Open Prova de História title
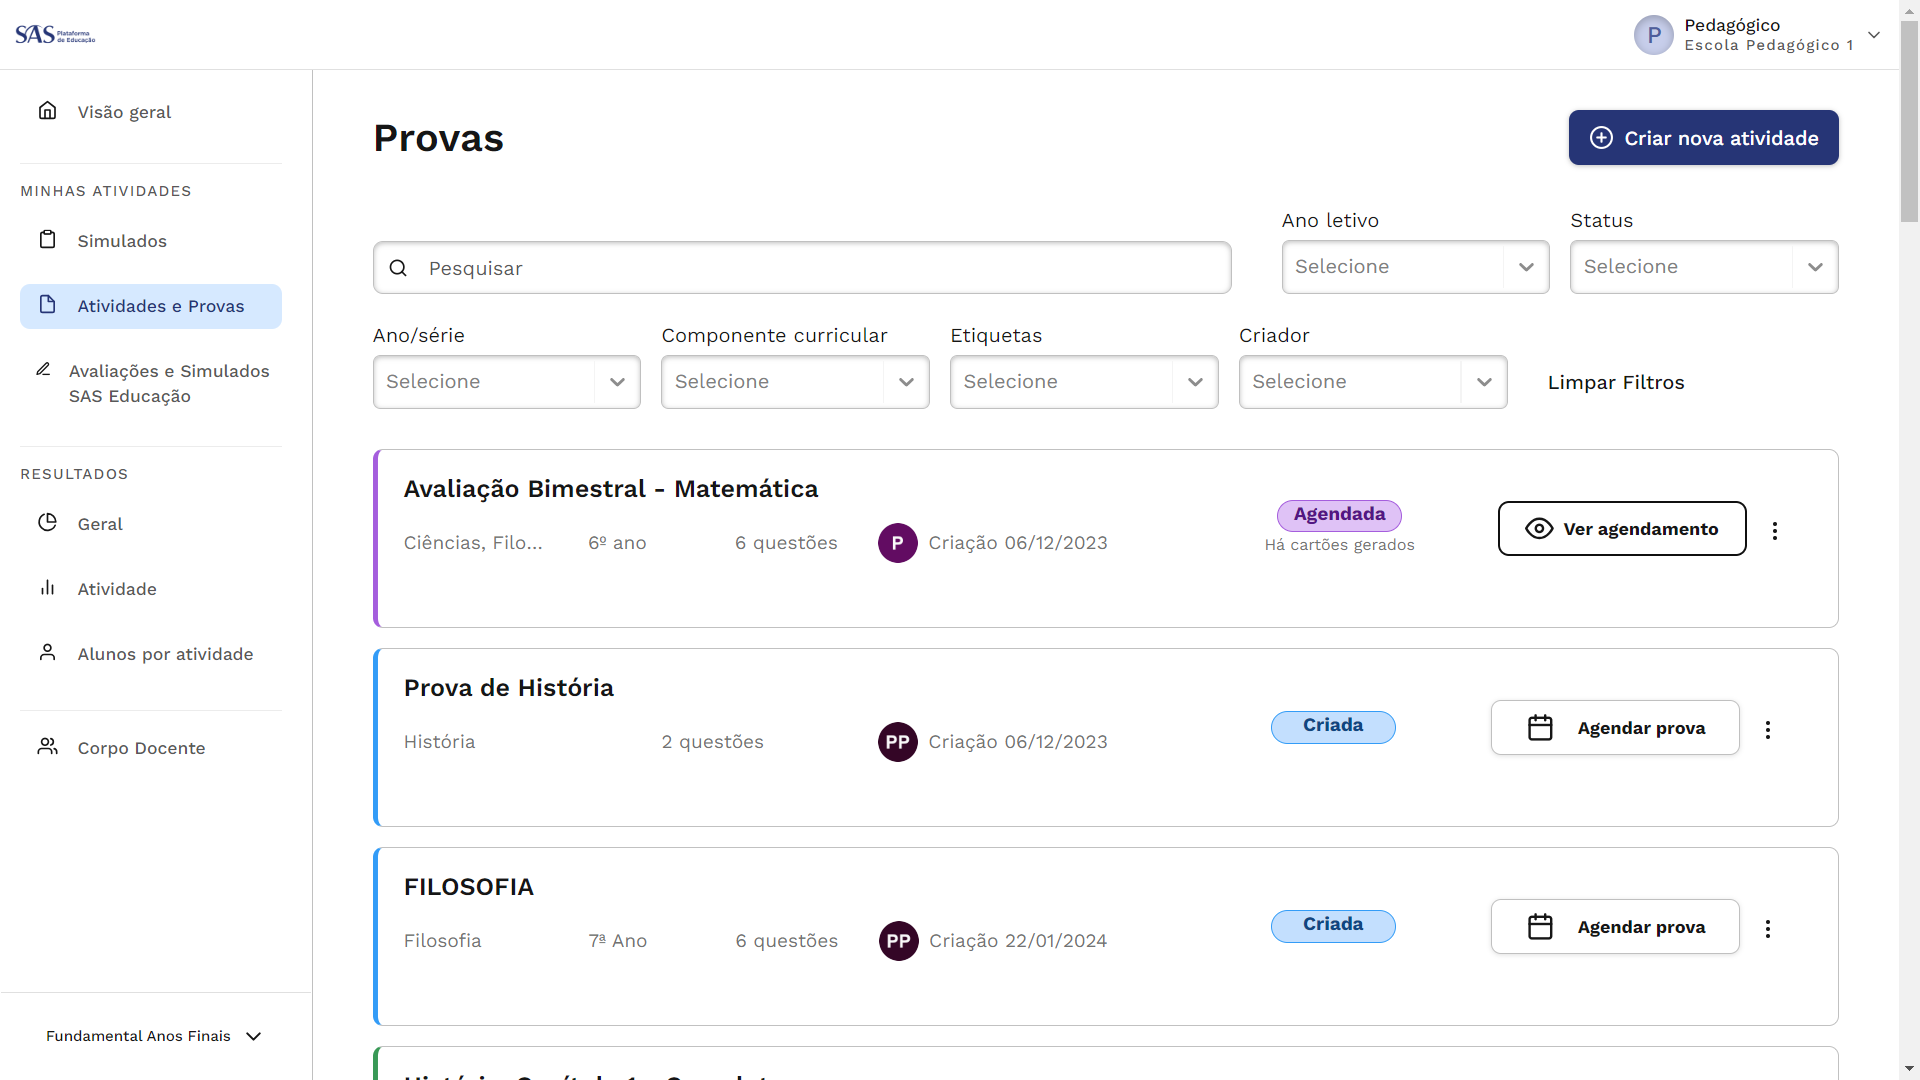Screen dimensions: 1920x1080 tap(509, 688)
